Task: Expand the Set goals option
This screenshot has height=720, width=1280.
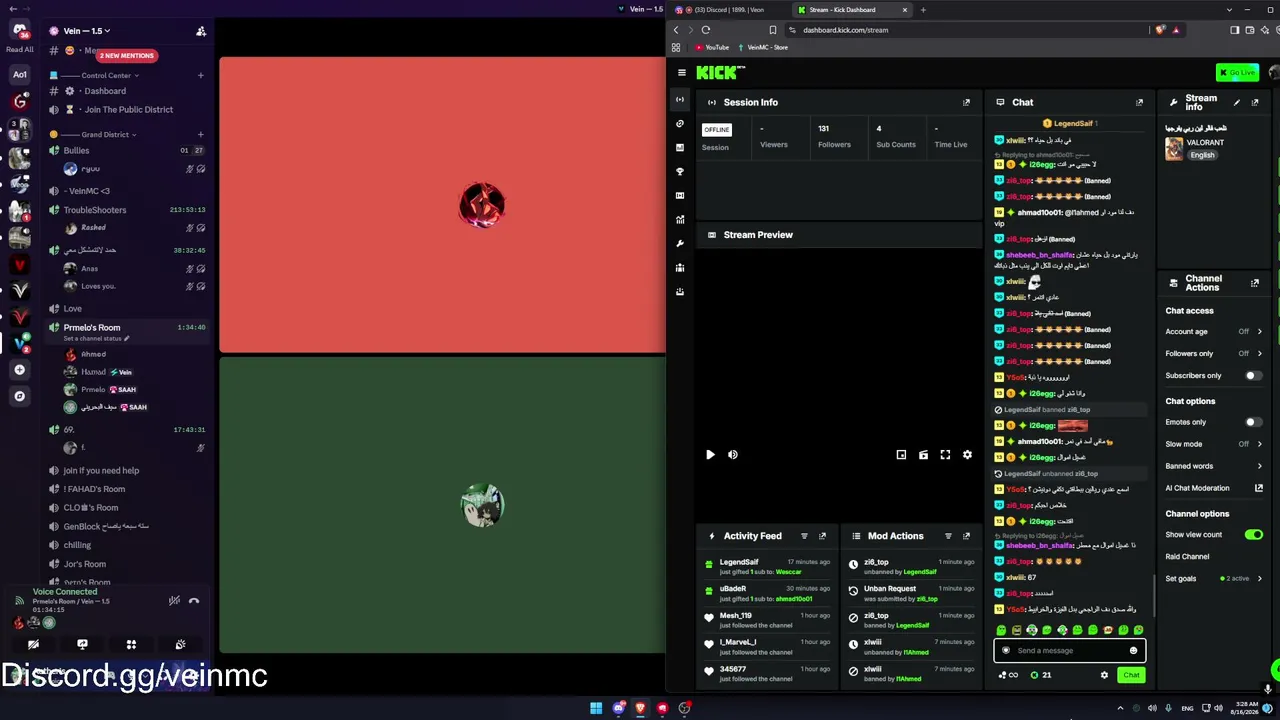Action: coord(1259,579)
